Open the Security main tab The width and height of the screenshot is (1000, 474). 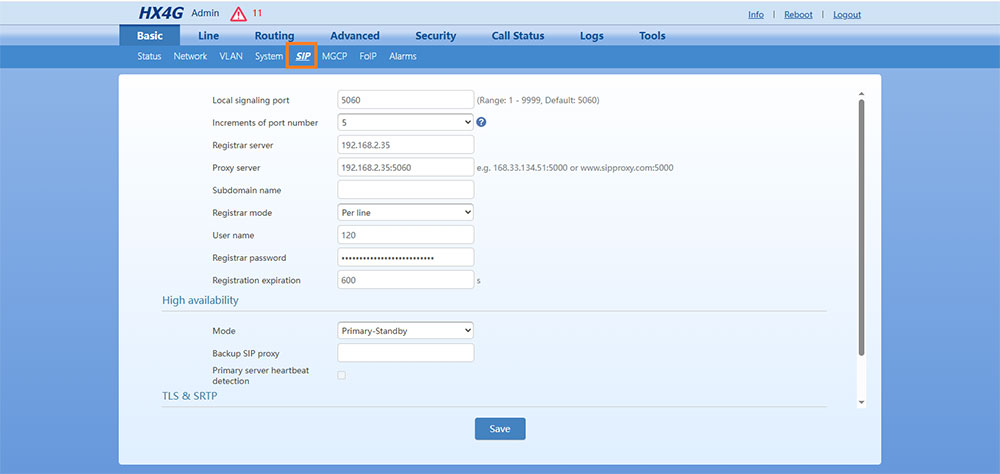435,36
